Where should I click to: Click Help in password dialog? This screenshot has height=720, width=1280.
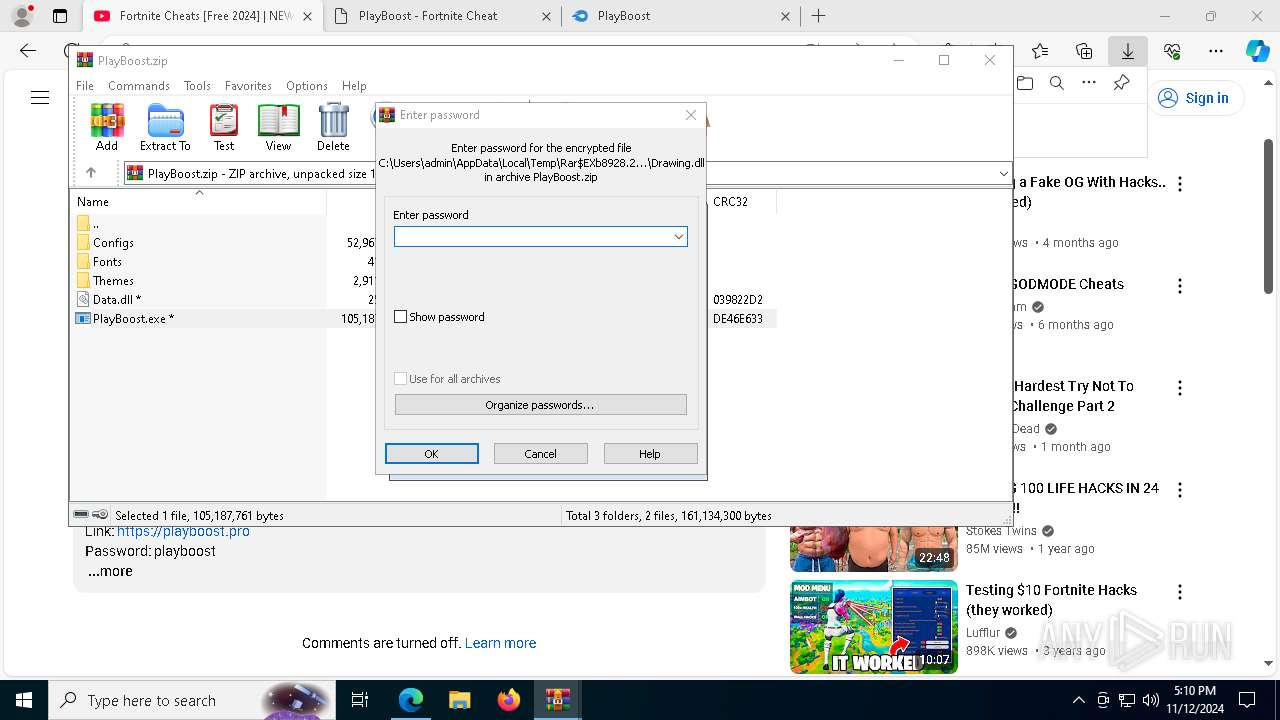pyautogui.click(x=650, y=453)
